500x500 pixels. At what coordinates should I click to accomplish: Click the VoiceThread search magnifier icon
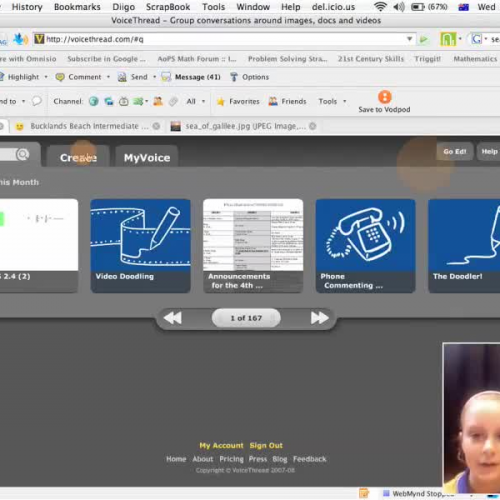23,154
